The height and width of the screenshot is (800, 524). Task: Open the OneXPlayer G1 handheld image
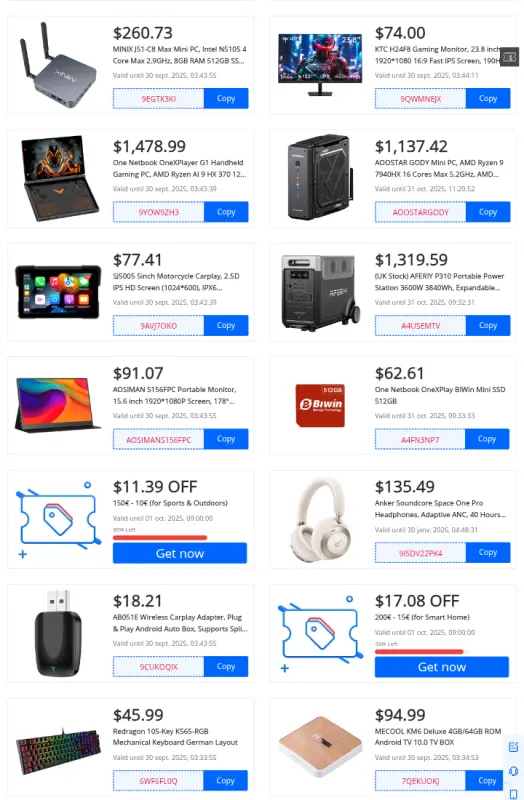tap(60, 178)
